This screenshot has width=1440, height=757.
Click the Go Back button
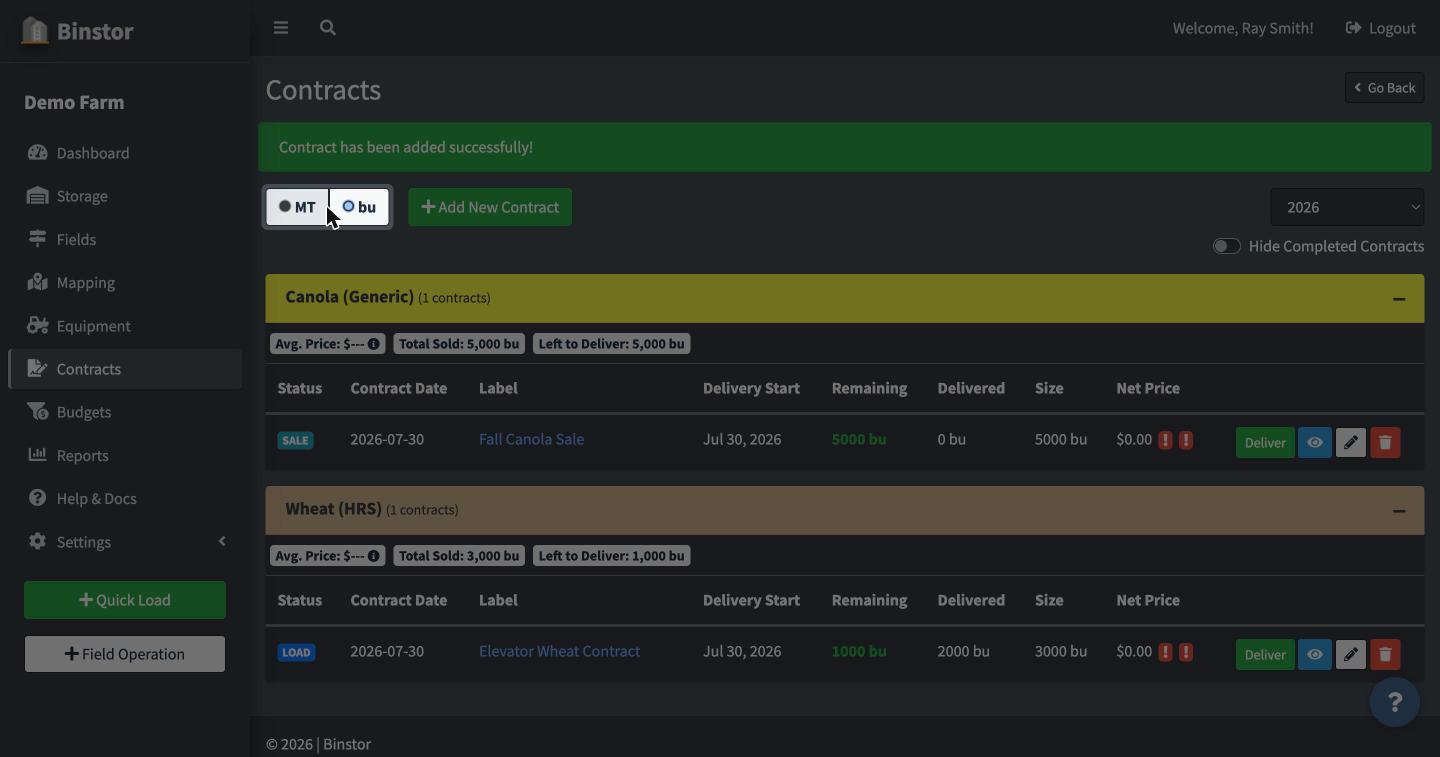[1385, 88]
